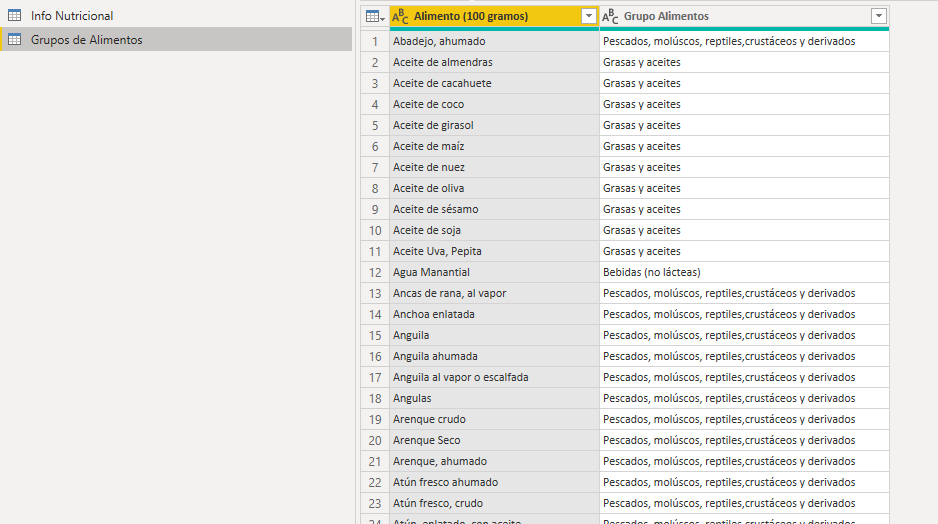
Task: Click the ABC data type icon of Grupo Alimentos column
Action: point(610,17)
